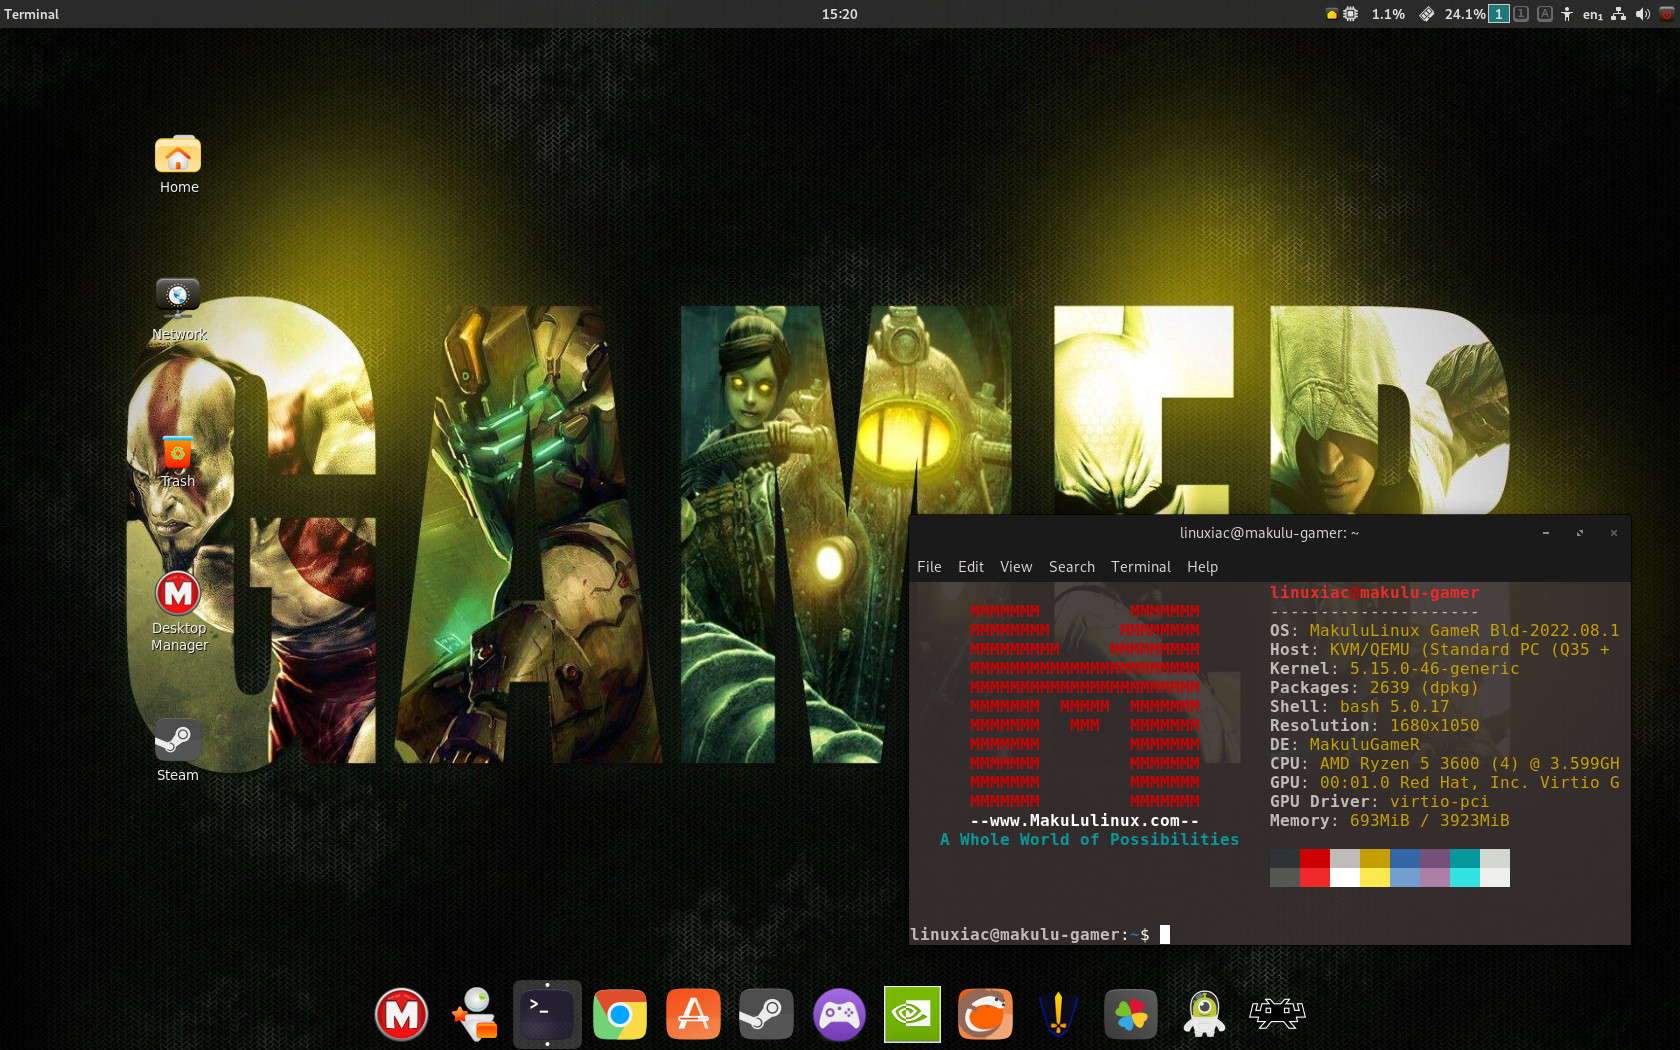This screenshot has width=1680, height=1050.
Task: Launch the sword-and-shield icon in dock
Action: point(1058,1014)
